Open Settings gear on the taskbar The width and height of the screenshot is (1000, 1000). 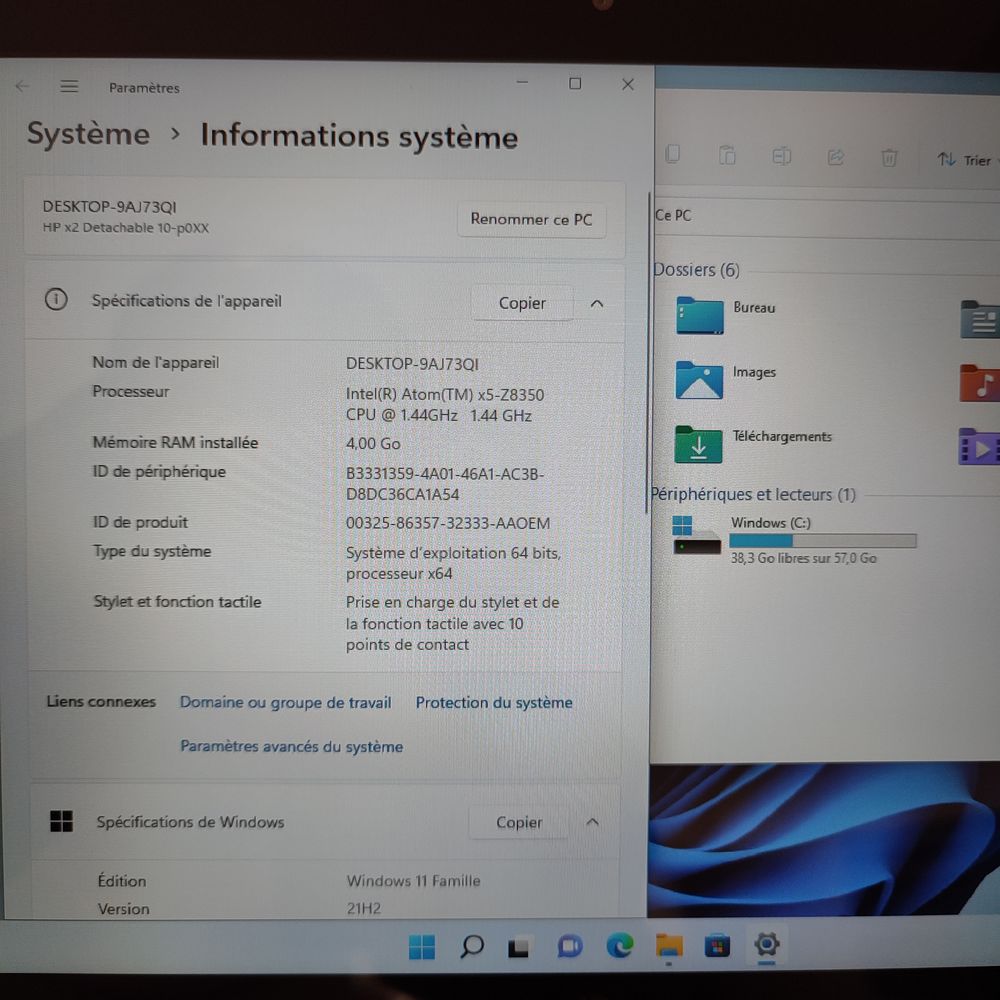coord(767,944)
